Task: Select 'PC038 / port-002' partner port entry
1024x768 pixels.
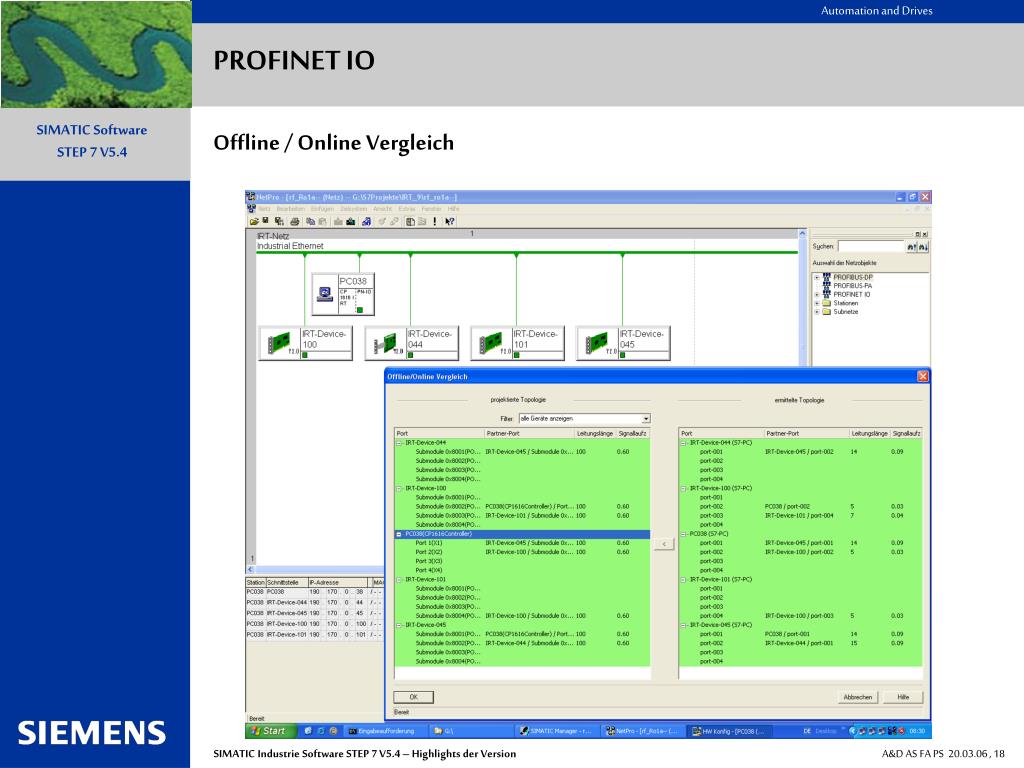Action: [x=787, y=507]
